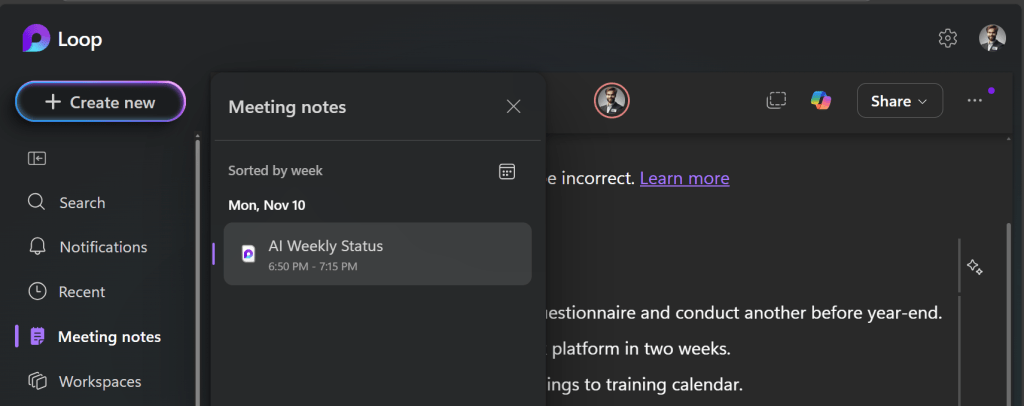Image resolution: width=1024 pixels, height=406 pixels.
Task: Select Meeting notes in the sidebar
Action: 108,337
